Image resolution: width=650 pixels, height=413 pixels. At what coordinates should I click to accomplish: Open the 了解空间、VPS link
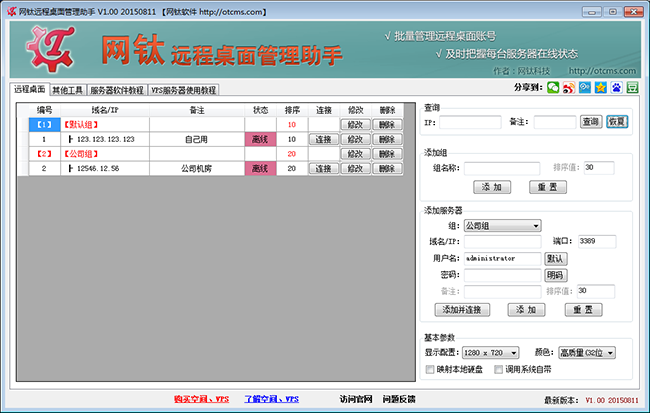(272, 399)
